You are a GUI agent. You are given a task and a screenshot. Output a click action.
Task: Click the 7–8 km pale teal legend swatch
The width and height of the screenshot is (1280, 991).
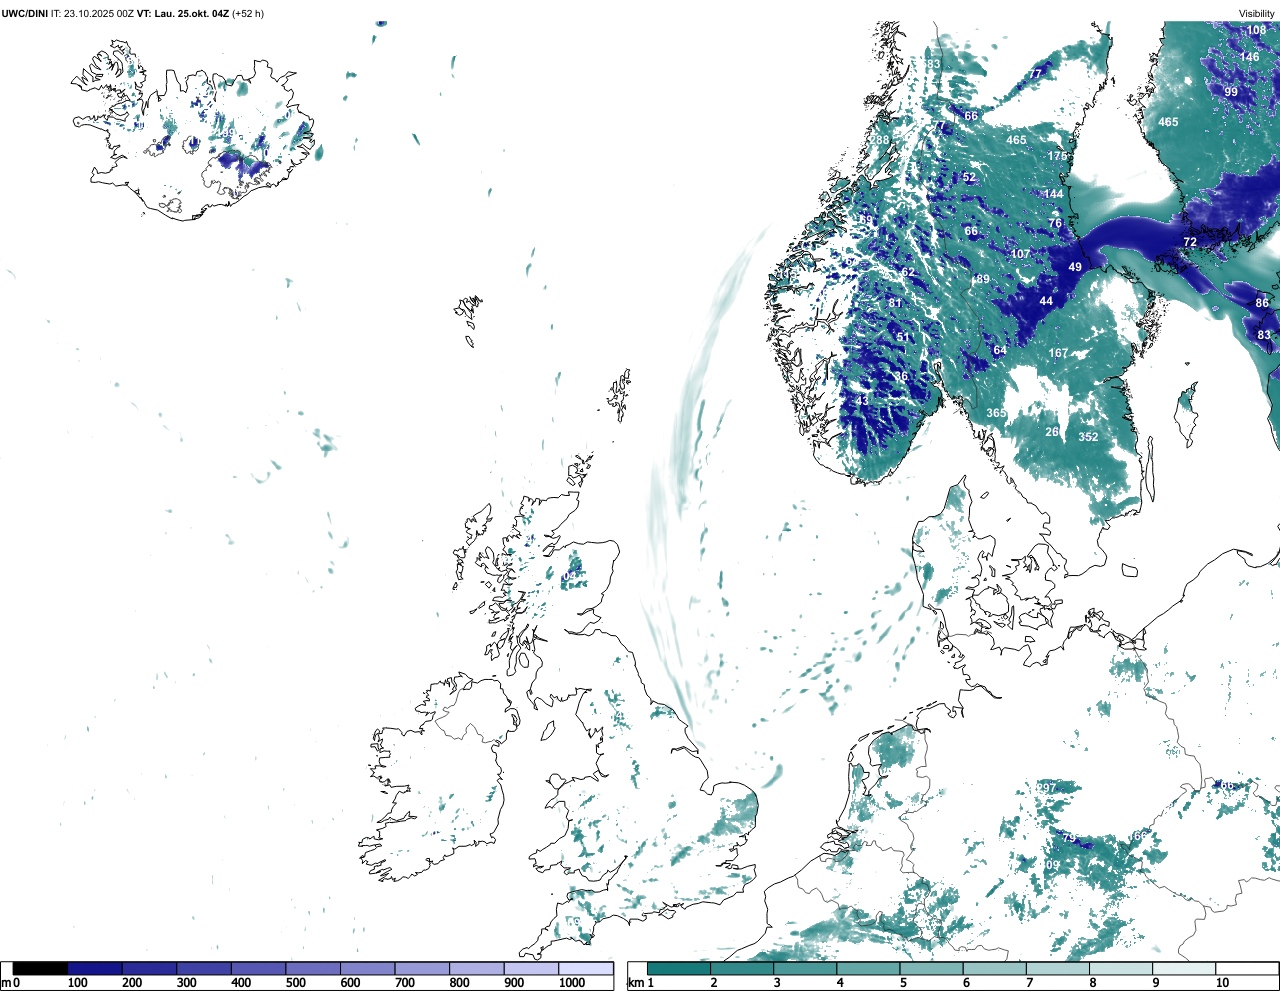tap(1058, 968)
